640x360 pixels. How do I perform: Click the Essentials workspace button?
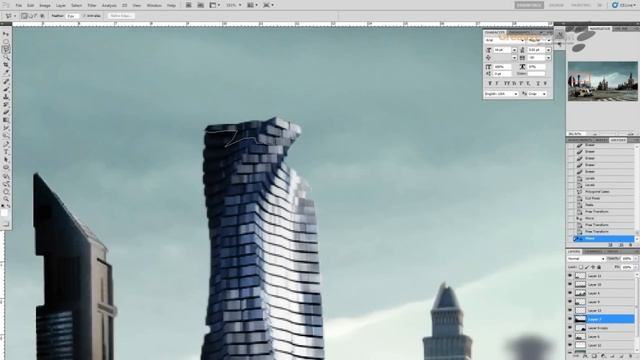click(x=529, y=5)
